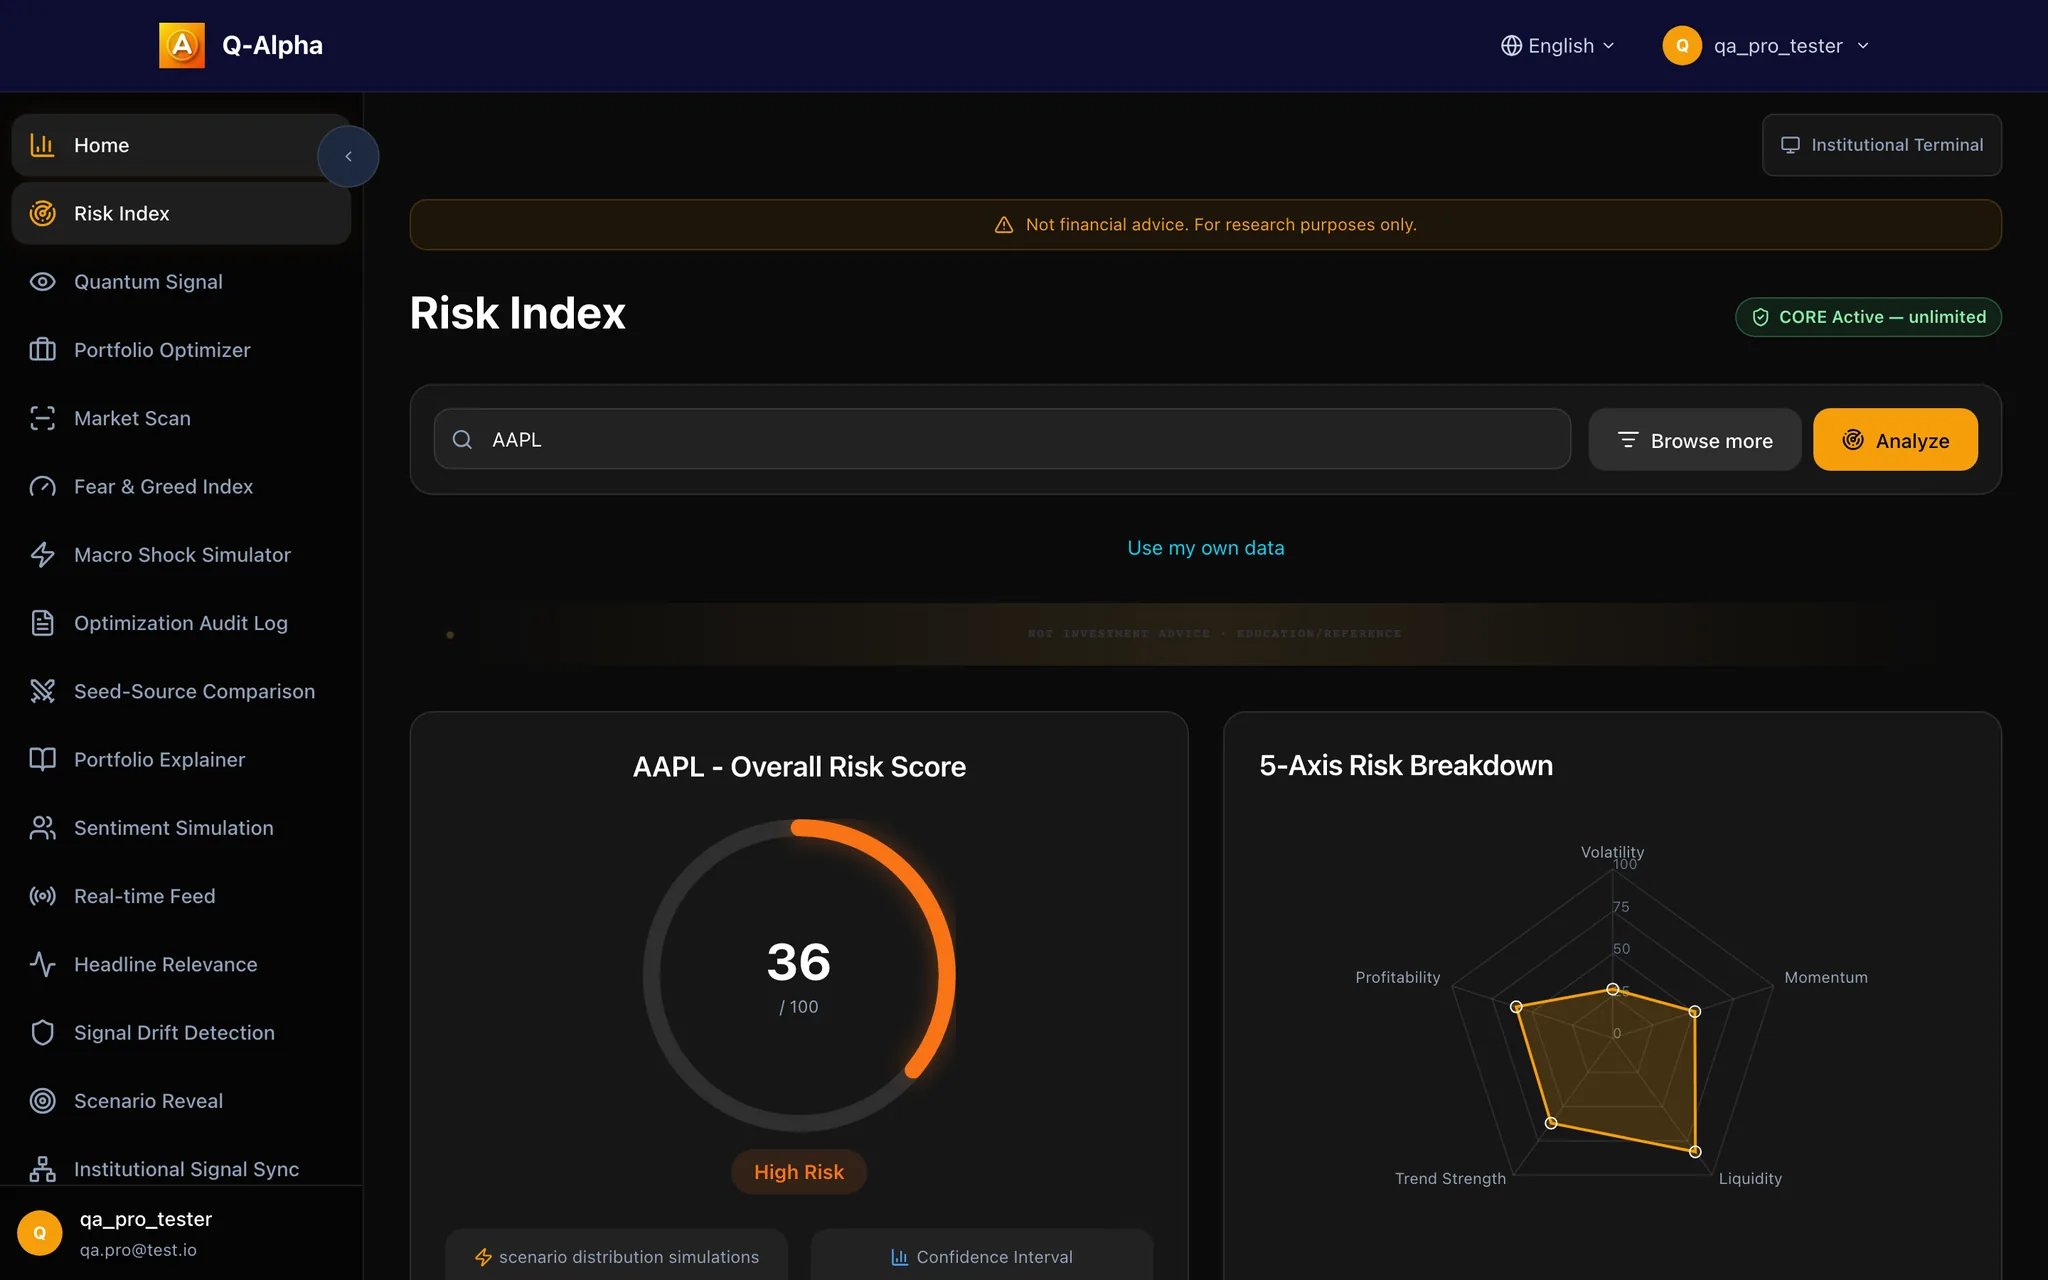Expand the qa_pro_tester account menu

[1766, 46]
